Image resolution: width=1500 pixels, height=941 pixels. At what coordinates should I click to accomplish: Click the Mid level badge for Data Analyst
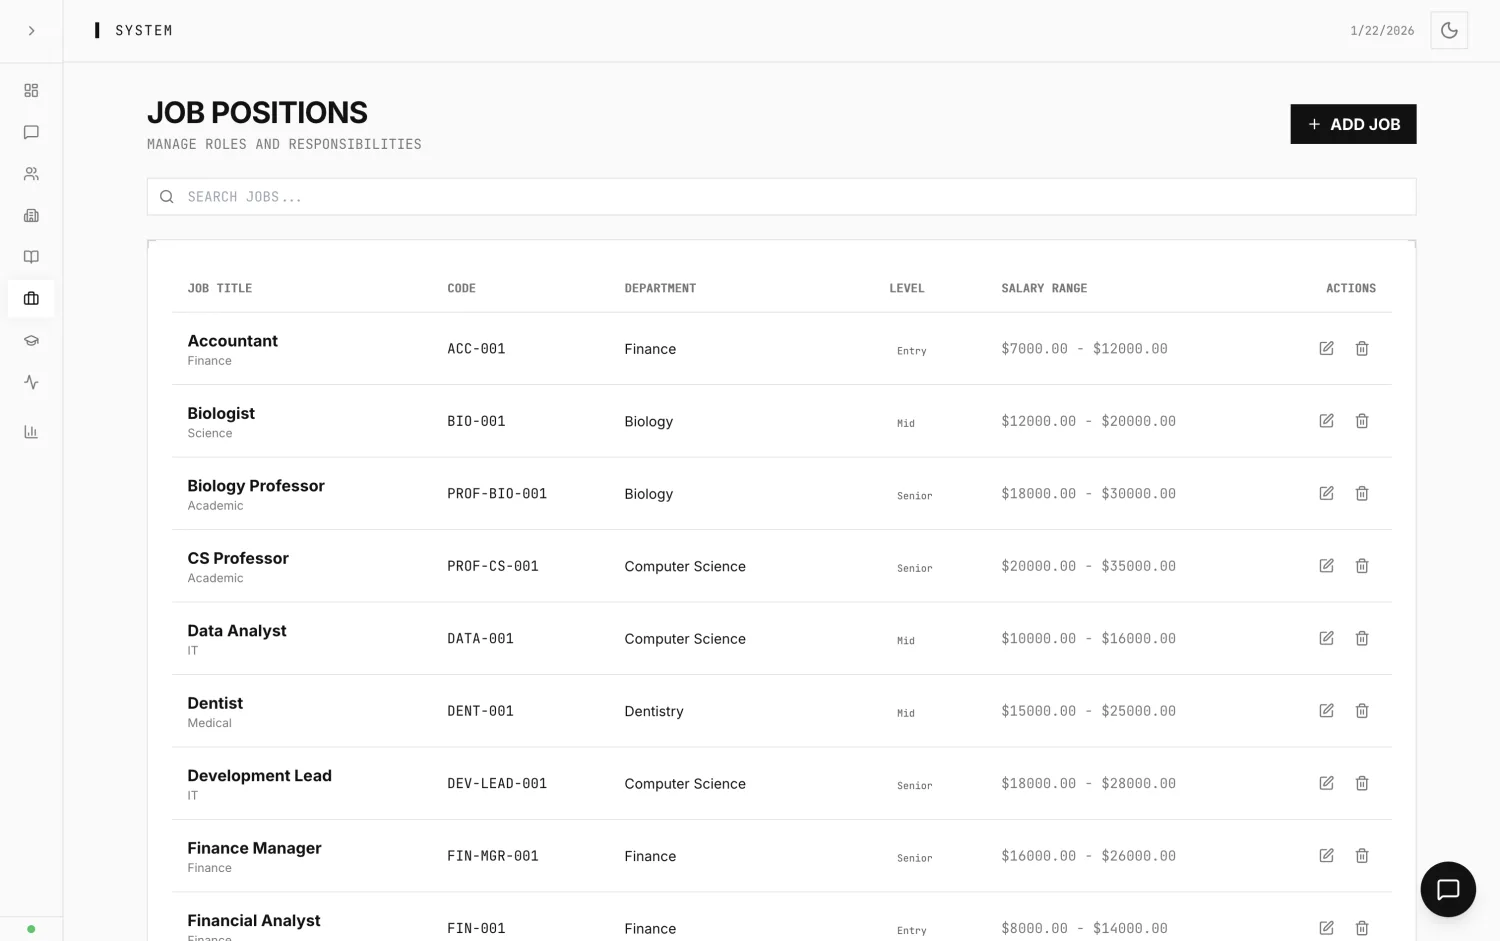pos(906,641)
